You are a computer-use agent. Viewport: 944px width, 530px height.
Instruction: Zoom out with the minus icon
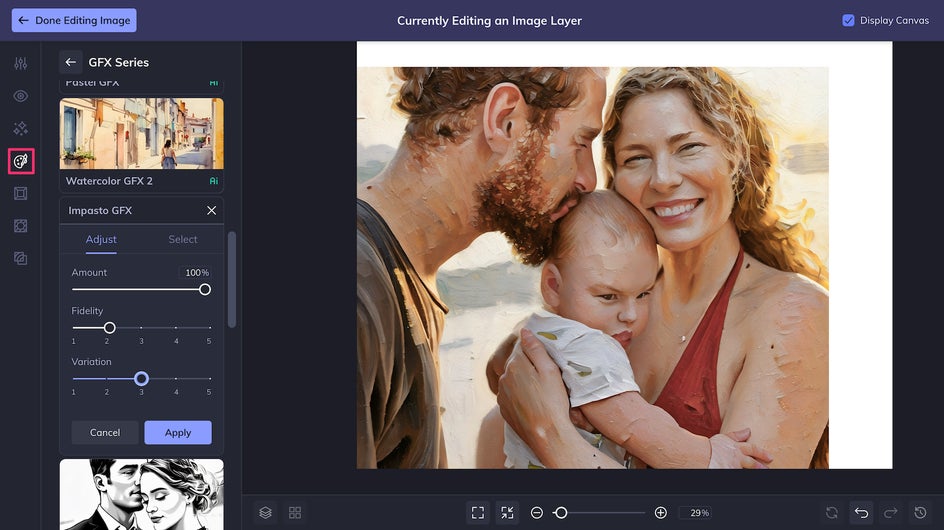(537, 513)
